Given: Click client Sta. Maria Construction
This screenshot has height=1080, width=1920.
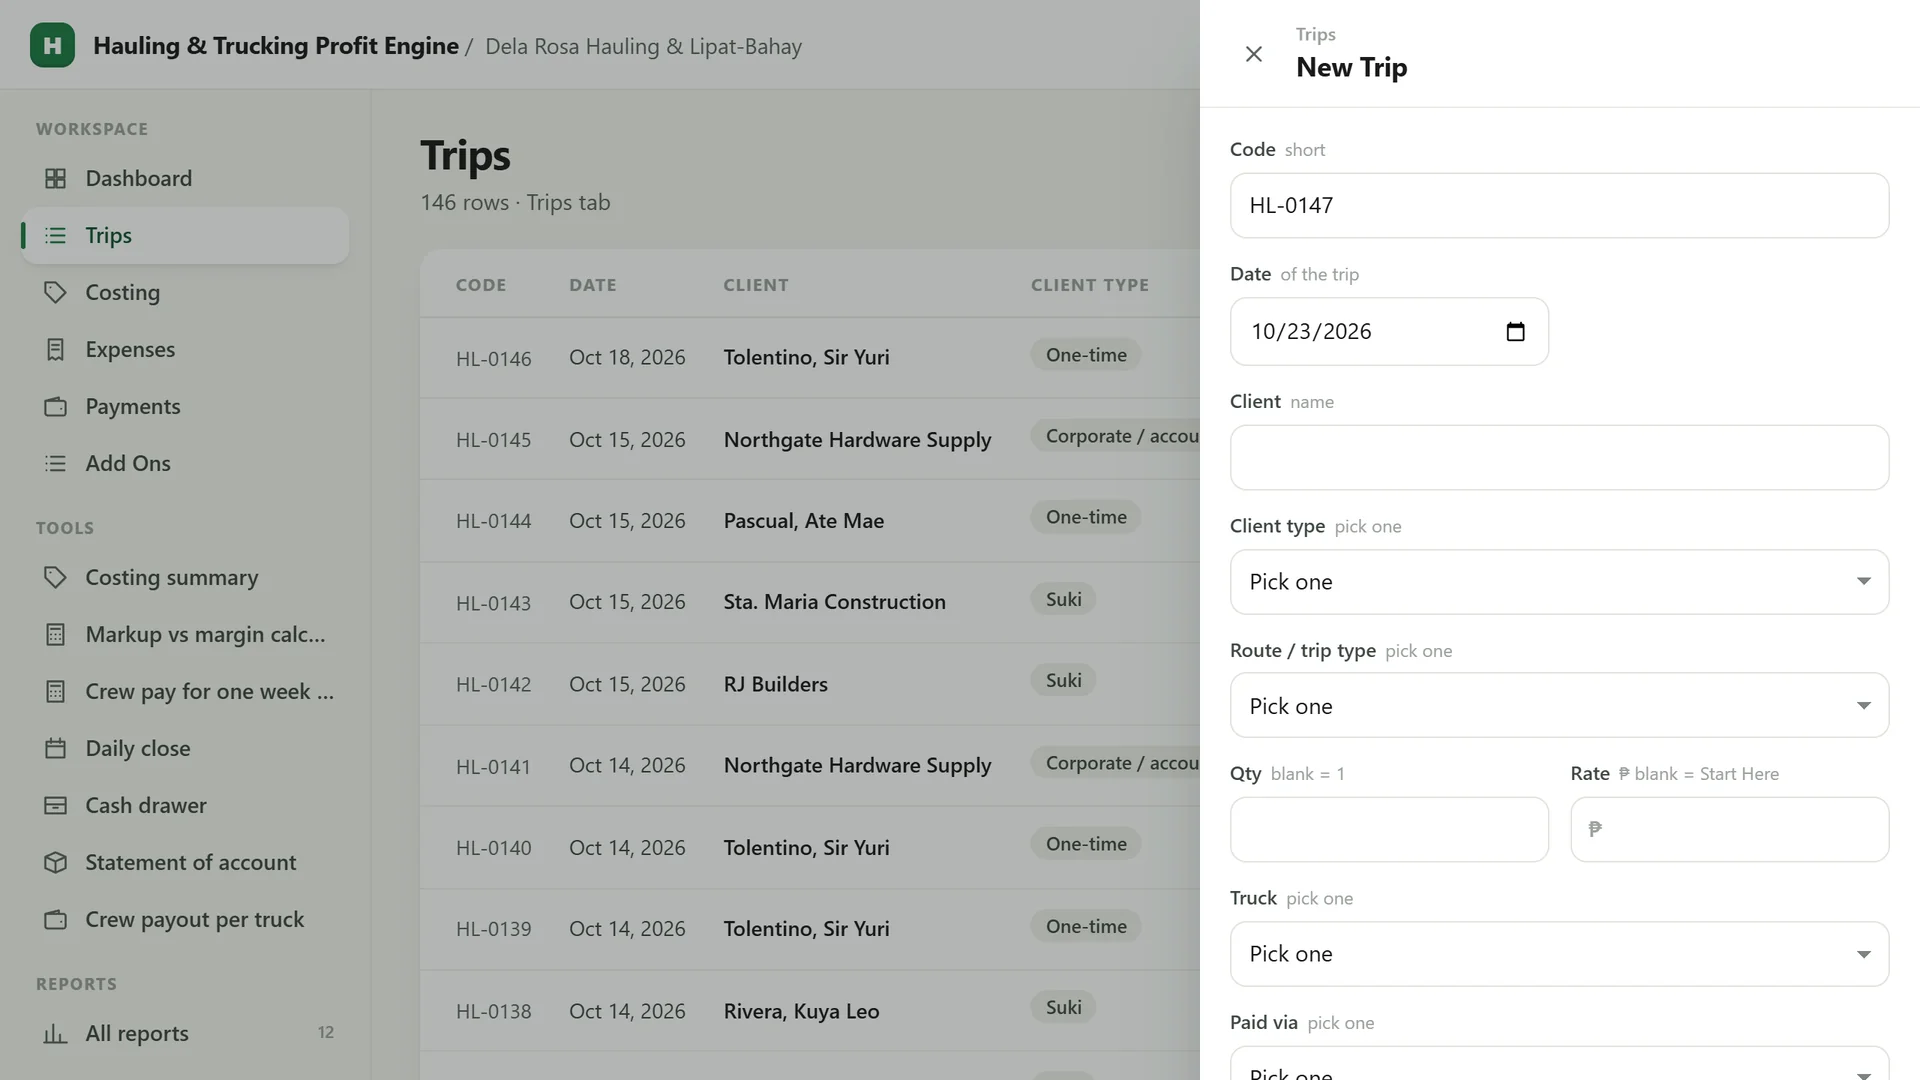Looking at the screenshot, I should pos(834,601).
